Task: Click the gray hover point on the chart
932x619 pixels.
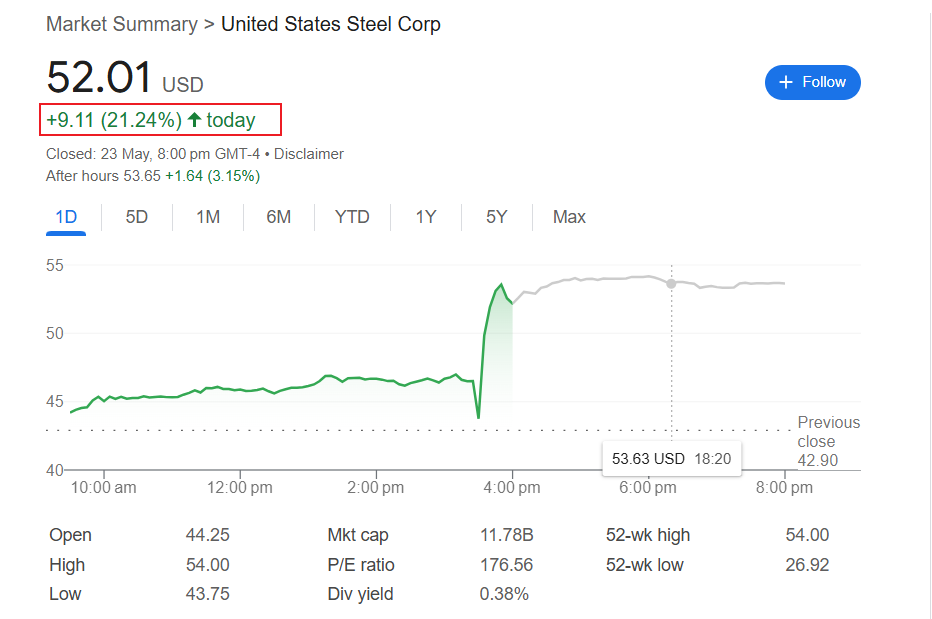Action: (x=671, y=284)
